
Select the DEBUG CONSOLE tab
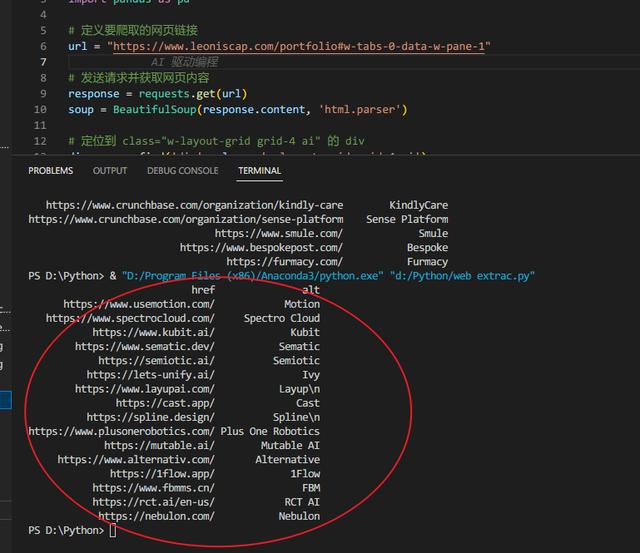[182, 171]
